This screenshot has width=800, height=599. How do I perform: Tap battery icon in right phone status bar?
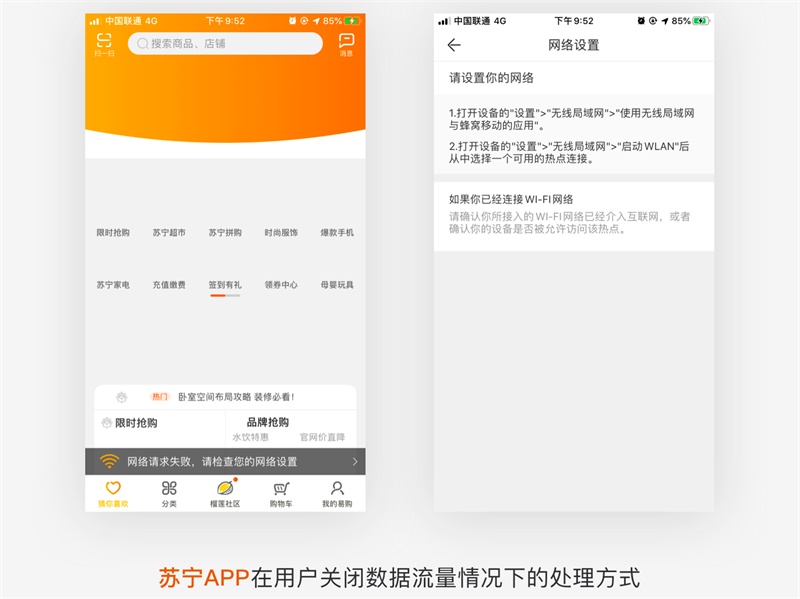click(x=702, y=21)
